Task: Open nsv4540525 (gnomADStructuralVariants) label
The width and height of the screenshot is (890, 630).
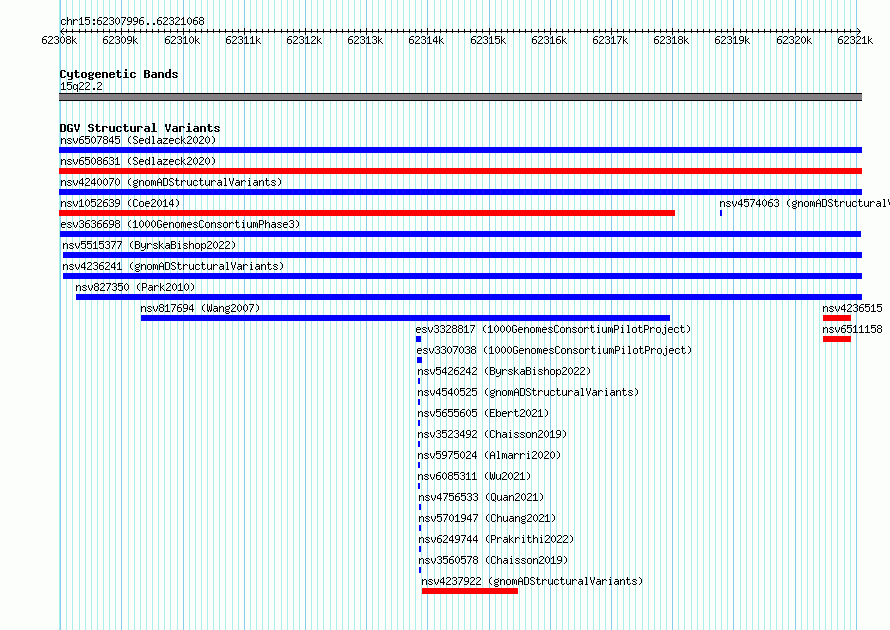Action: click(x=528, y=392)
